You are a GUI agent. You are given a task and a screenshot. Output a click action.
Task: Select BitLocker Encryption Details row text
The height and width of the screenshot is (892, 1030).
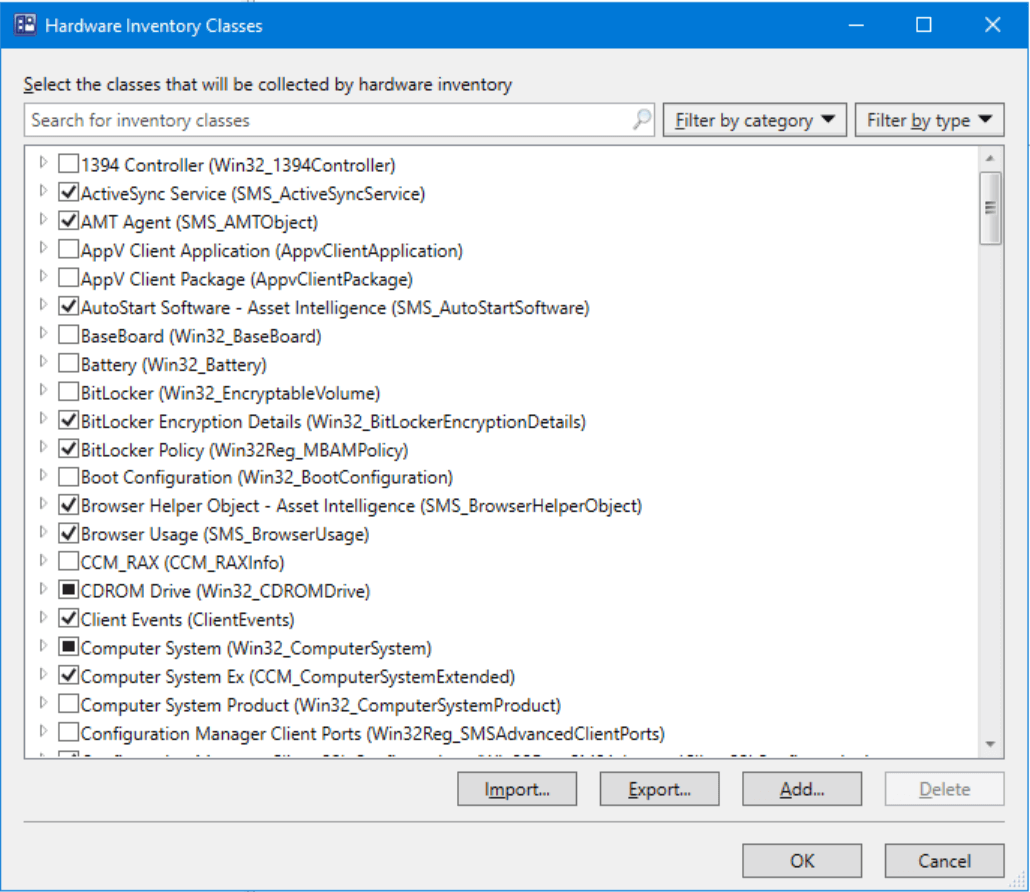coord(333,421)
